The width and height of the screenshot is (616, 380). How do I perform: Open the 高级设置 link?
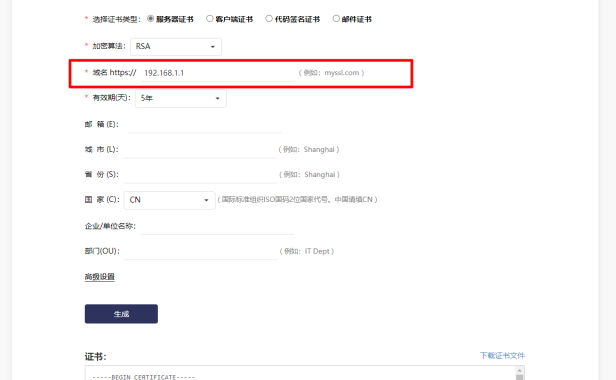click(x=100, y=277)
